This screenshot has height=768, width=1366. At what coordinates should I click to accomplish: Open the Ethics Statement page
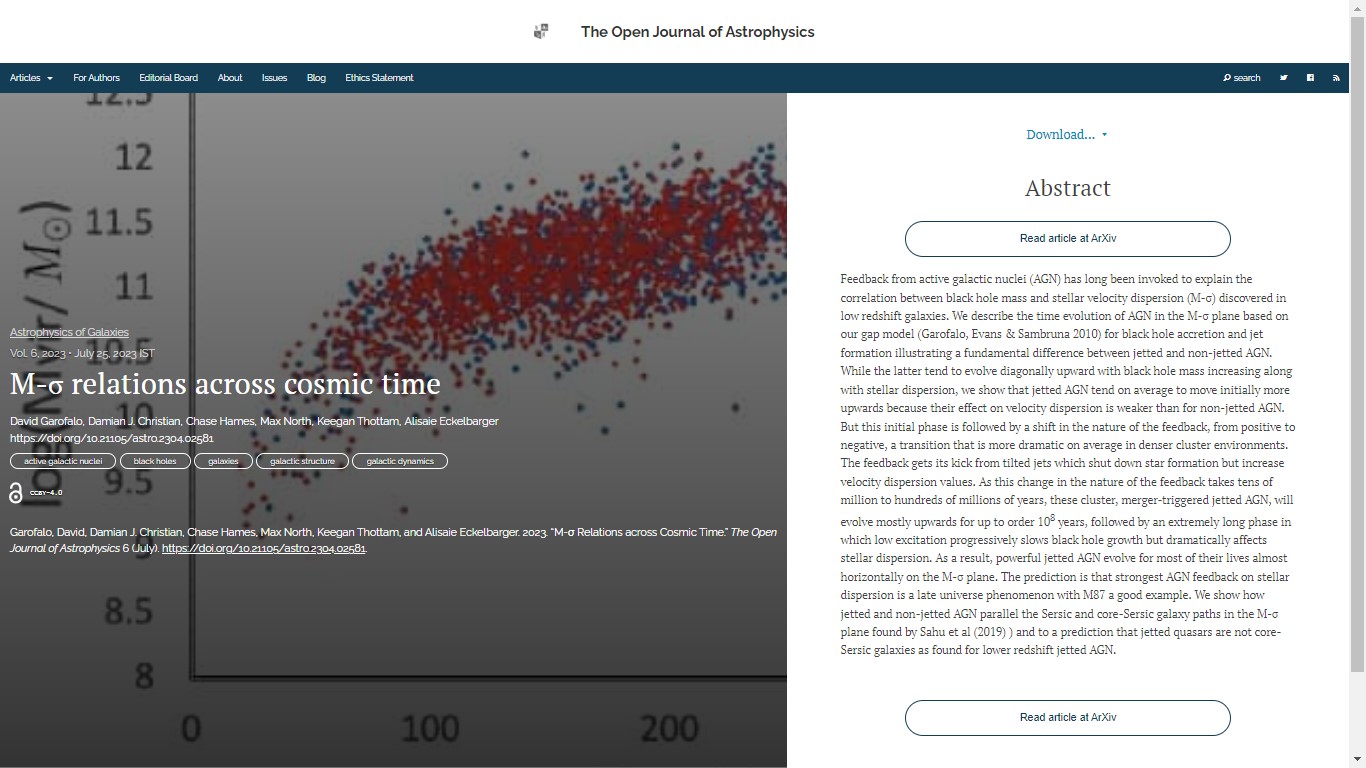(379, 78)
